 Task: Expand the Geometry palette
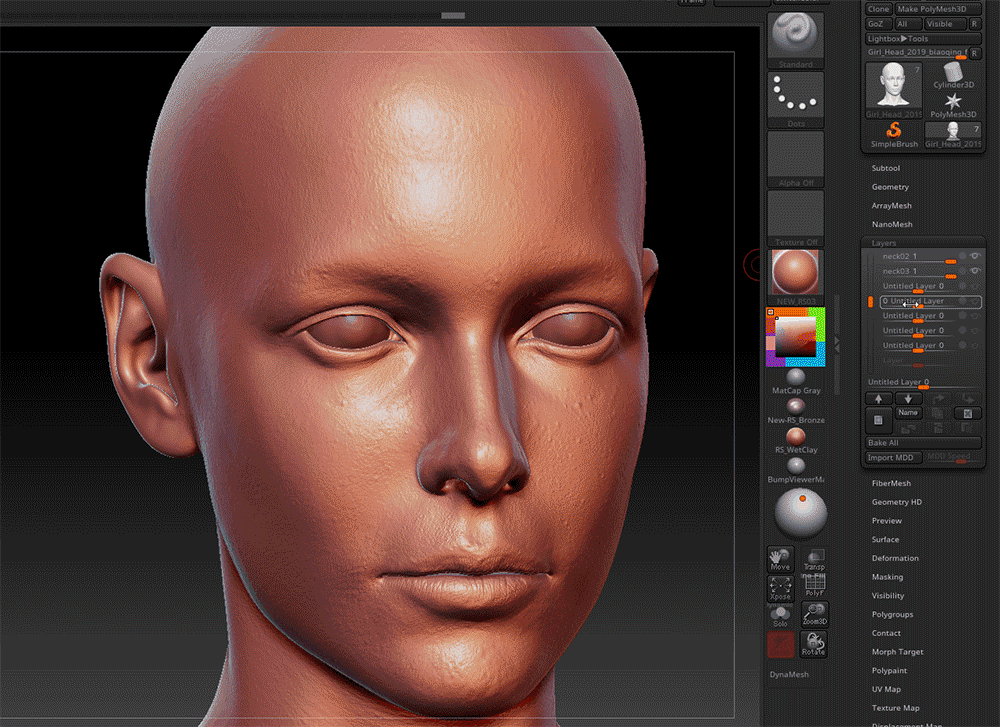pyautogui.click(x=890, y=187)
